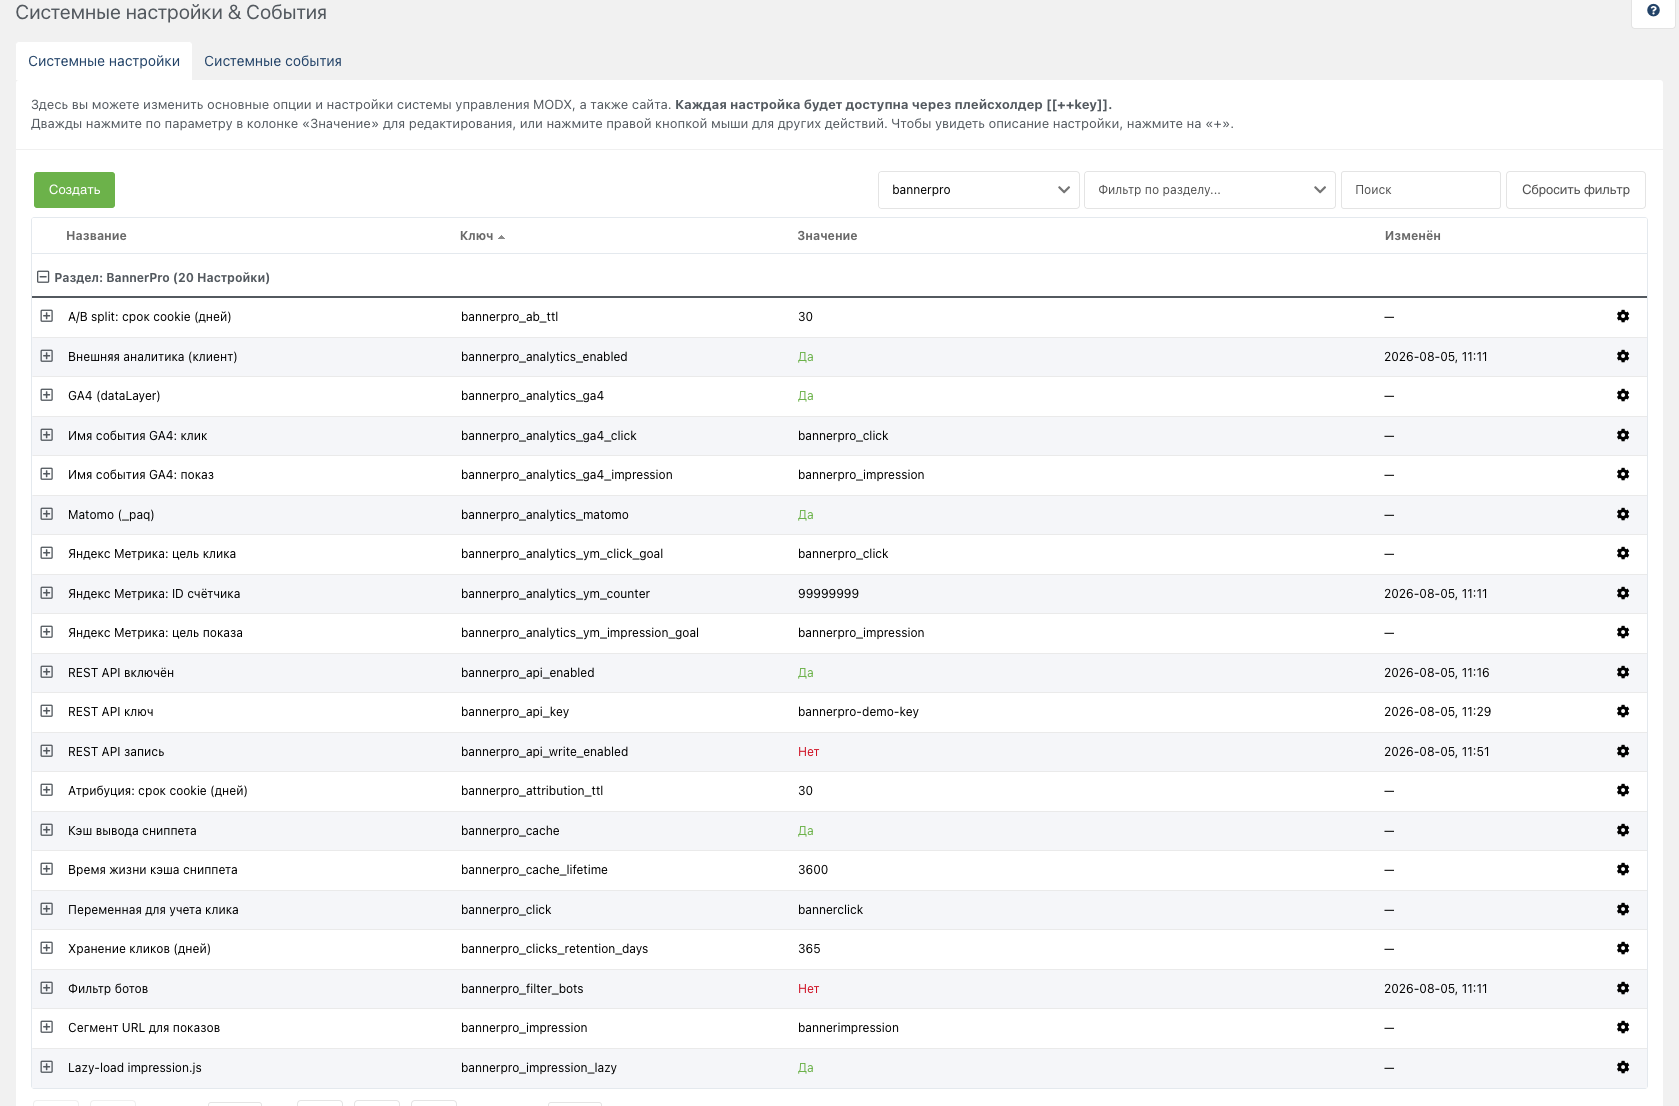
Task: Select the Да value of bannerpro_api_enabled
Action: (x=806, y=673)
